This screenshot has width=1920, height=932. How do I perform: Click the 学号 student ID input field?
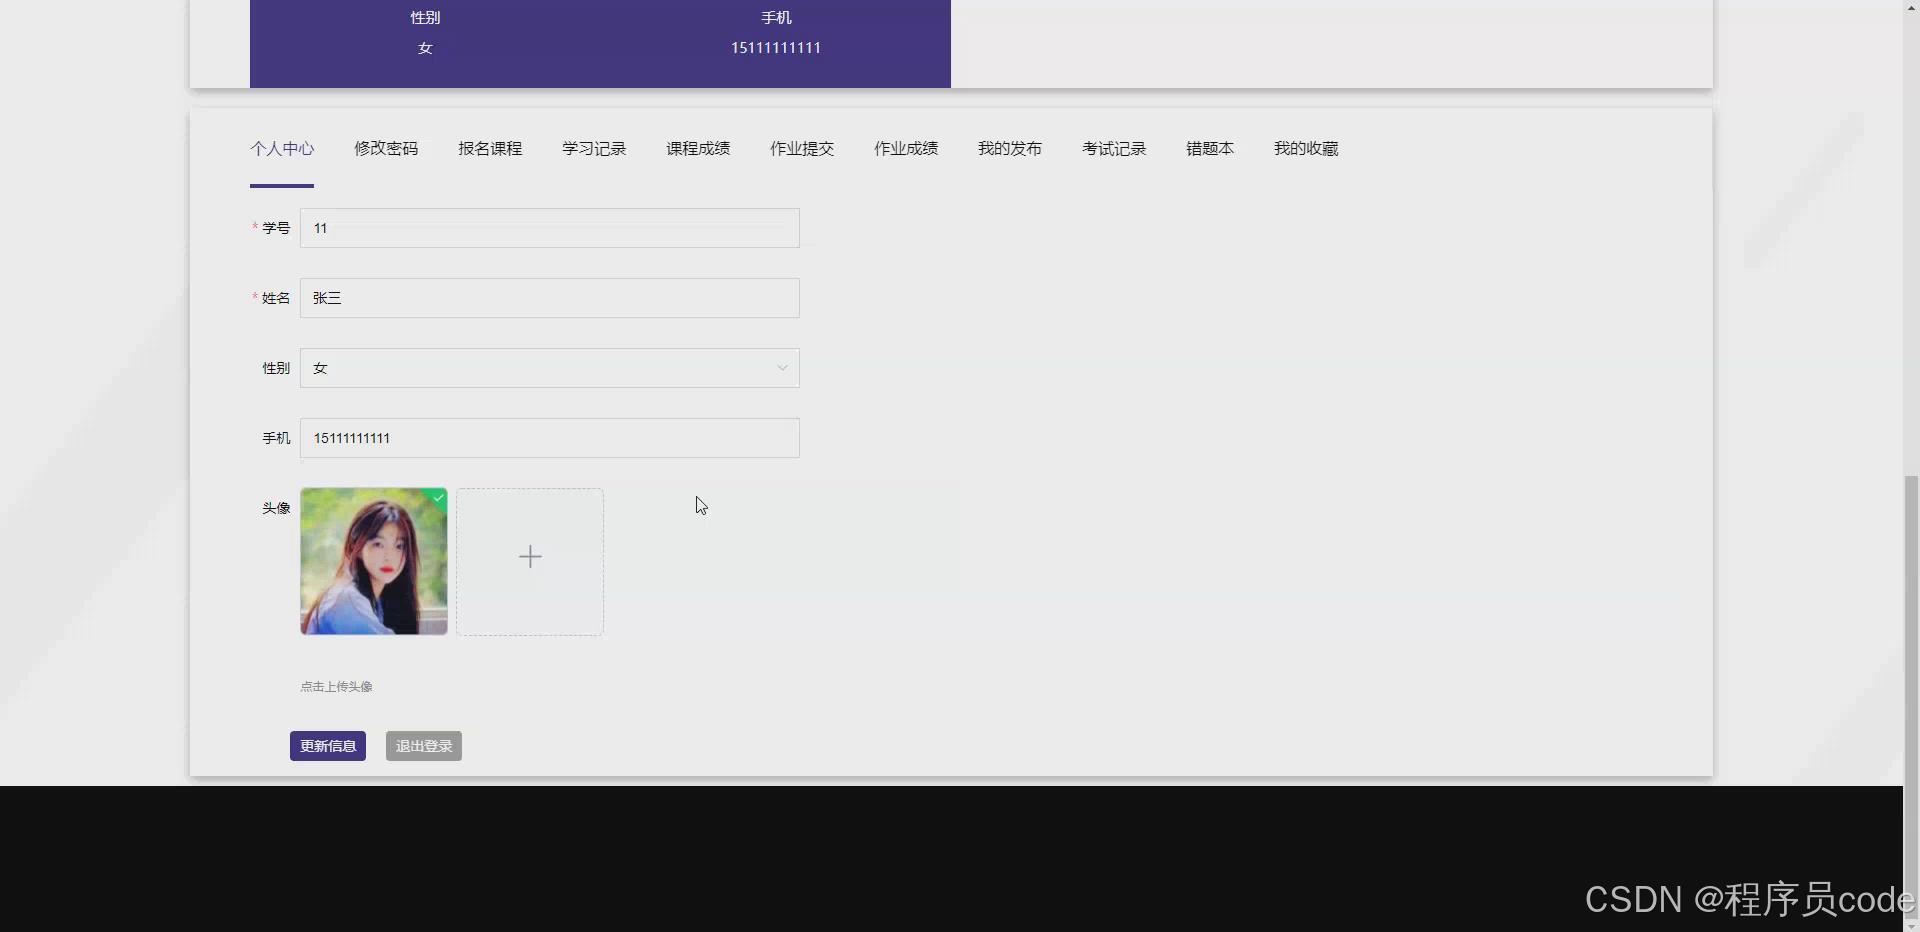[550, 228]
